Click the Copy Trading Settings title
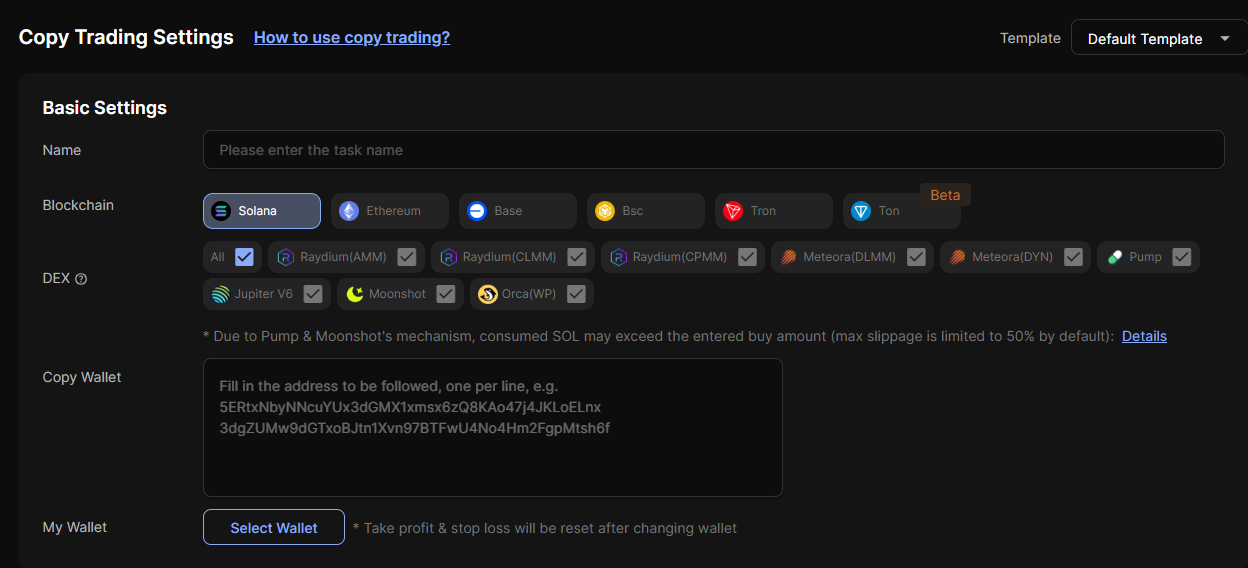This screenshot has height=568, width=1248. click(x=126, y=37)
